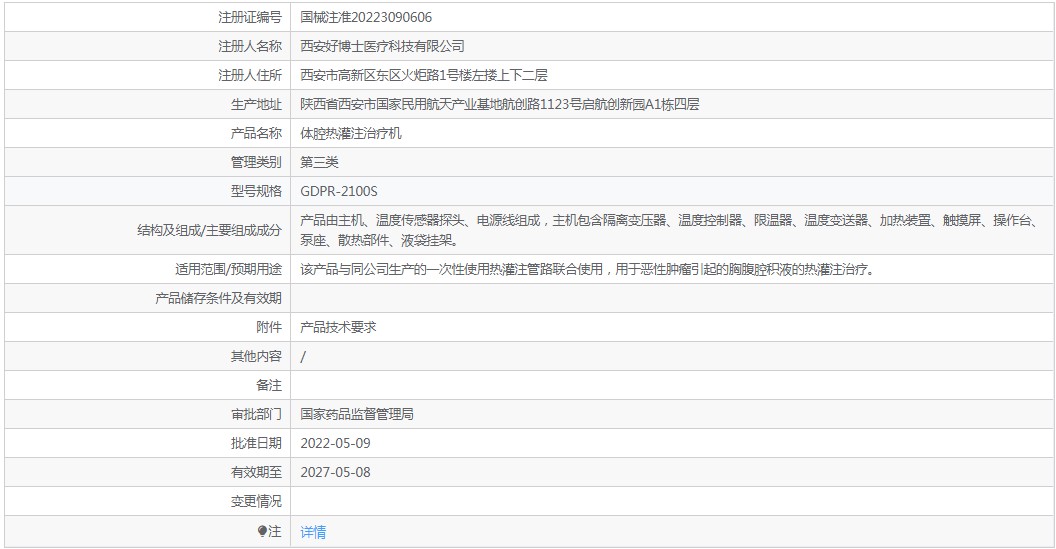Click the 附件 label

point(269,327)
